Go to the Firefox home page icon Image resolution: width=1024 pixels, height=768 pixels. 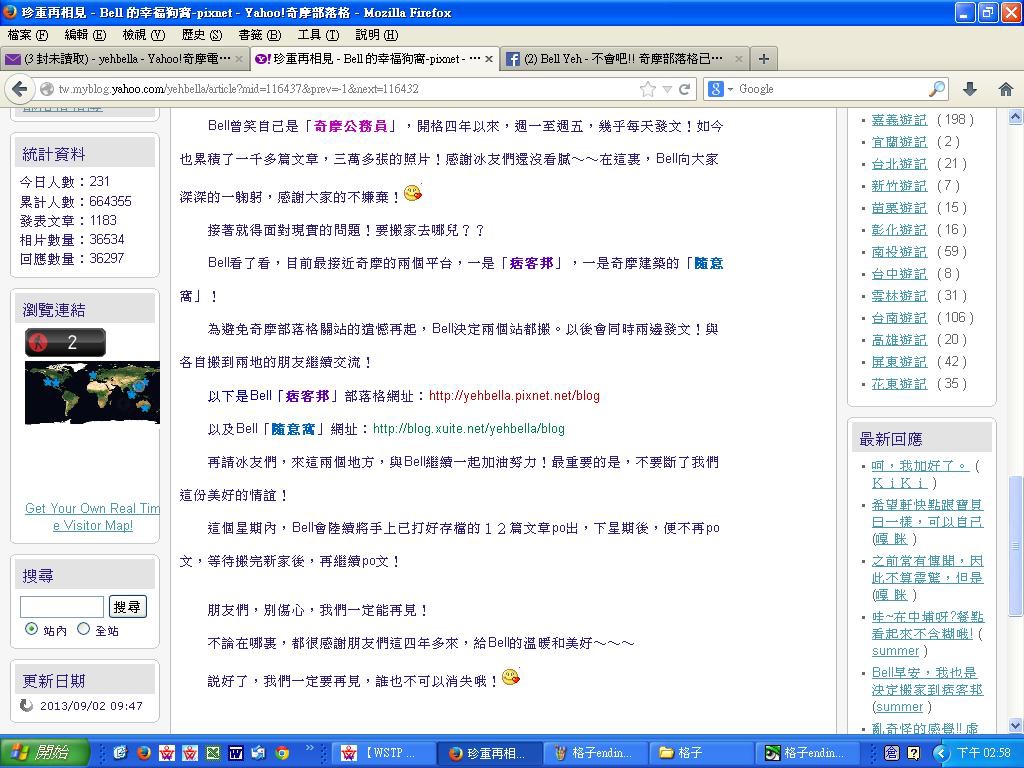click(1006, 89)
